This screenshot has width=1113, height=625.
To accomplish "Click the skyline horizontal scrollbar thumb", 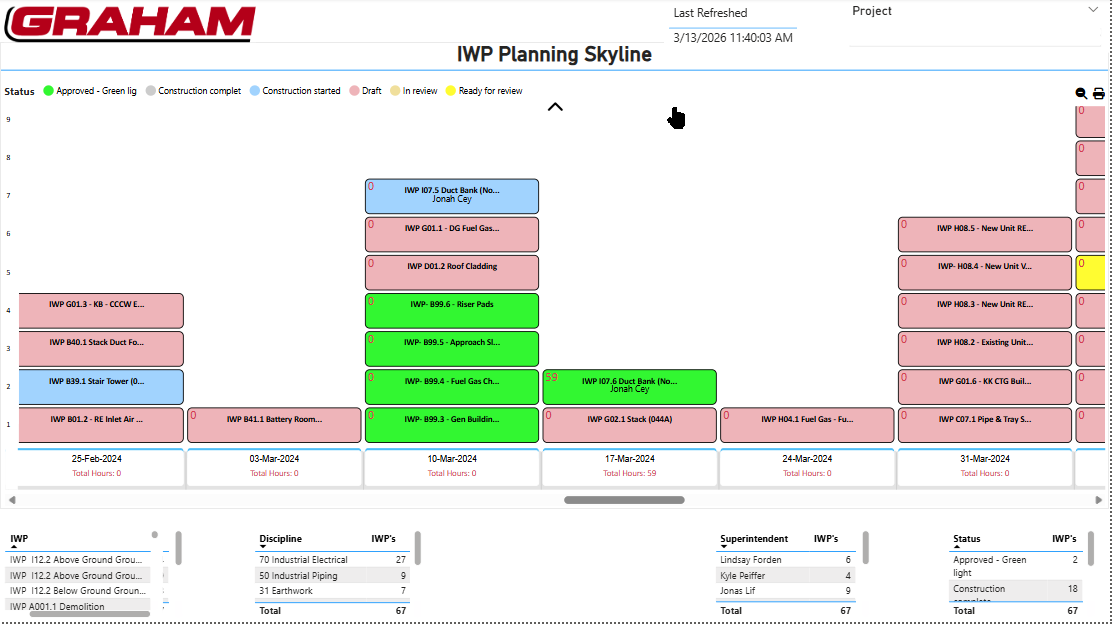I will tap(624, 500).
